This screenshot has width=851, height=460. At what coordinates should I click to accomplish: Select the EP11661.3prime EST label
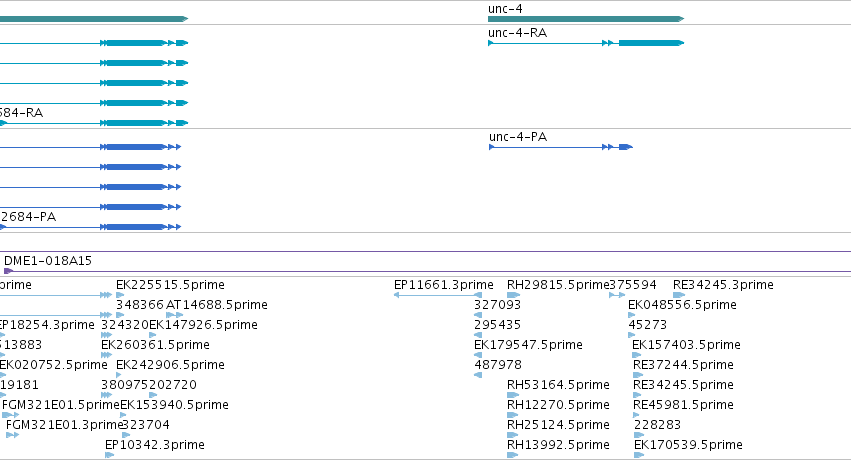[x=443, y=285]
